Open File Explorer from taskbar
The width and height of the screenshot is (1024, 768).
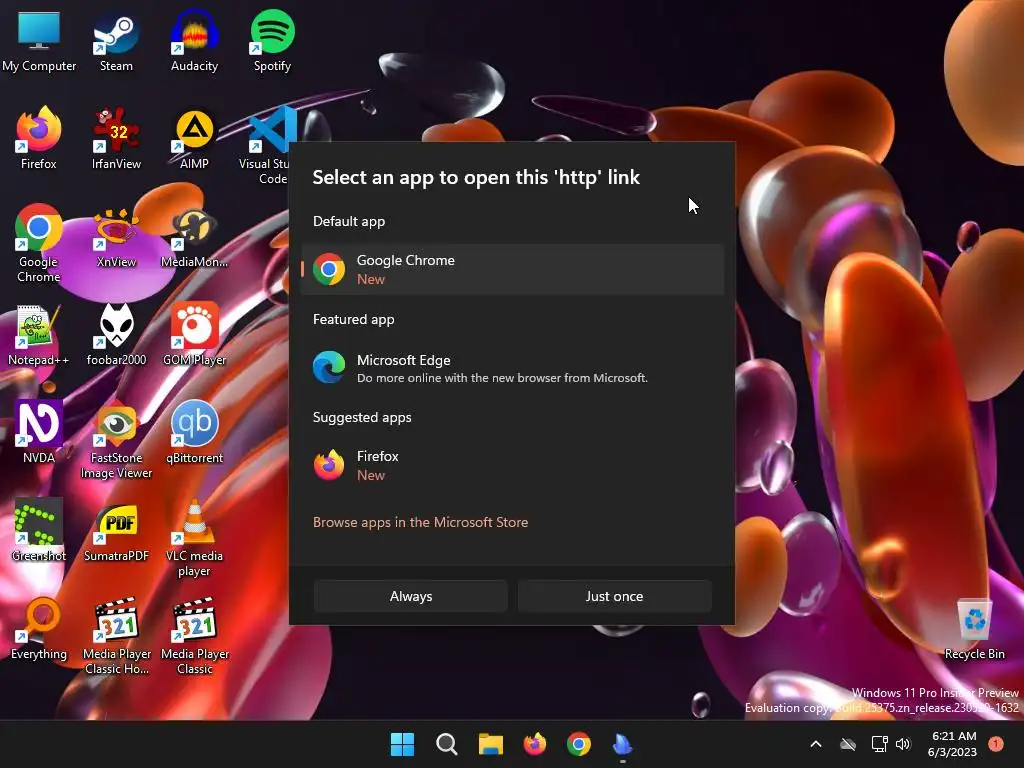(490, 744)
